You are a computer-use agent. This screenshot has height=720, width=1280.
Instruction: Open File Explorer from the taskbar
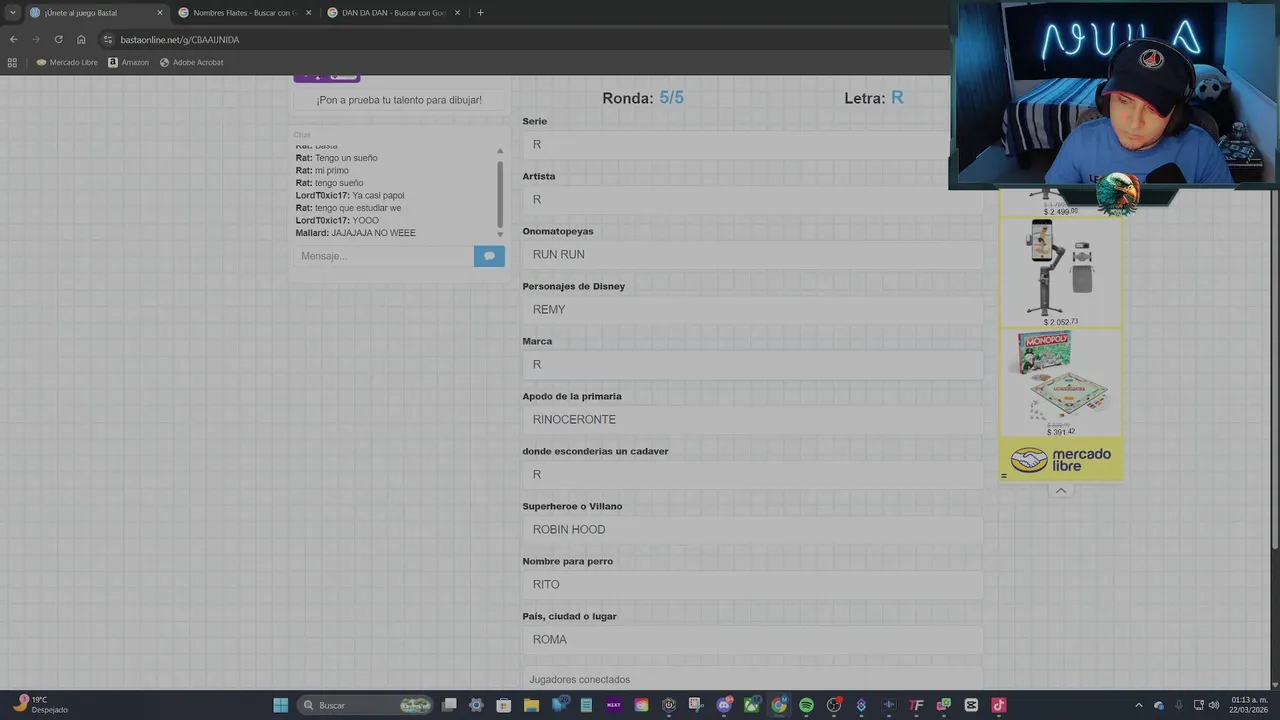pos(531,705)
